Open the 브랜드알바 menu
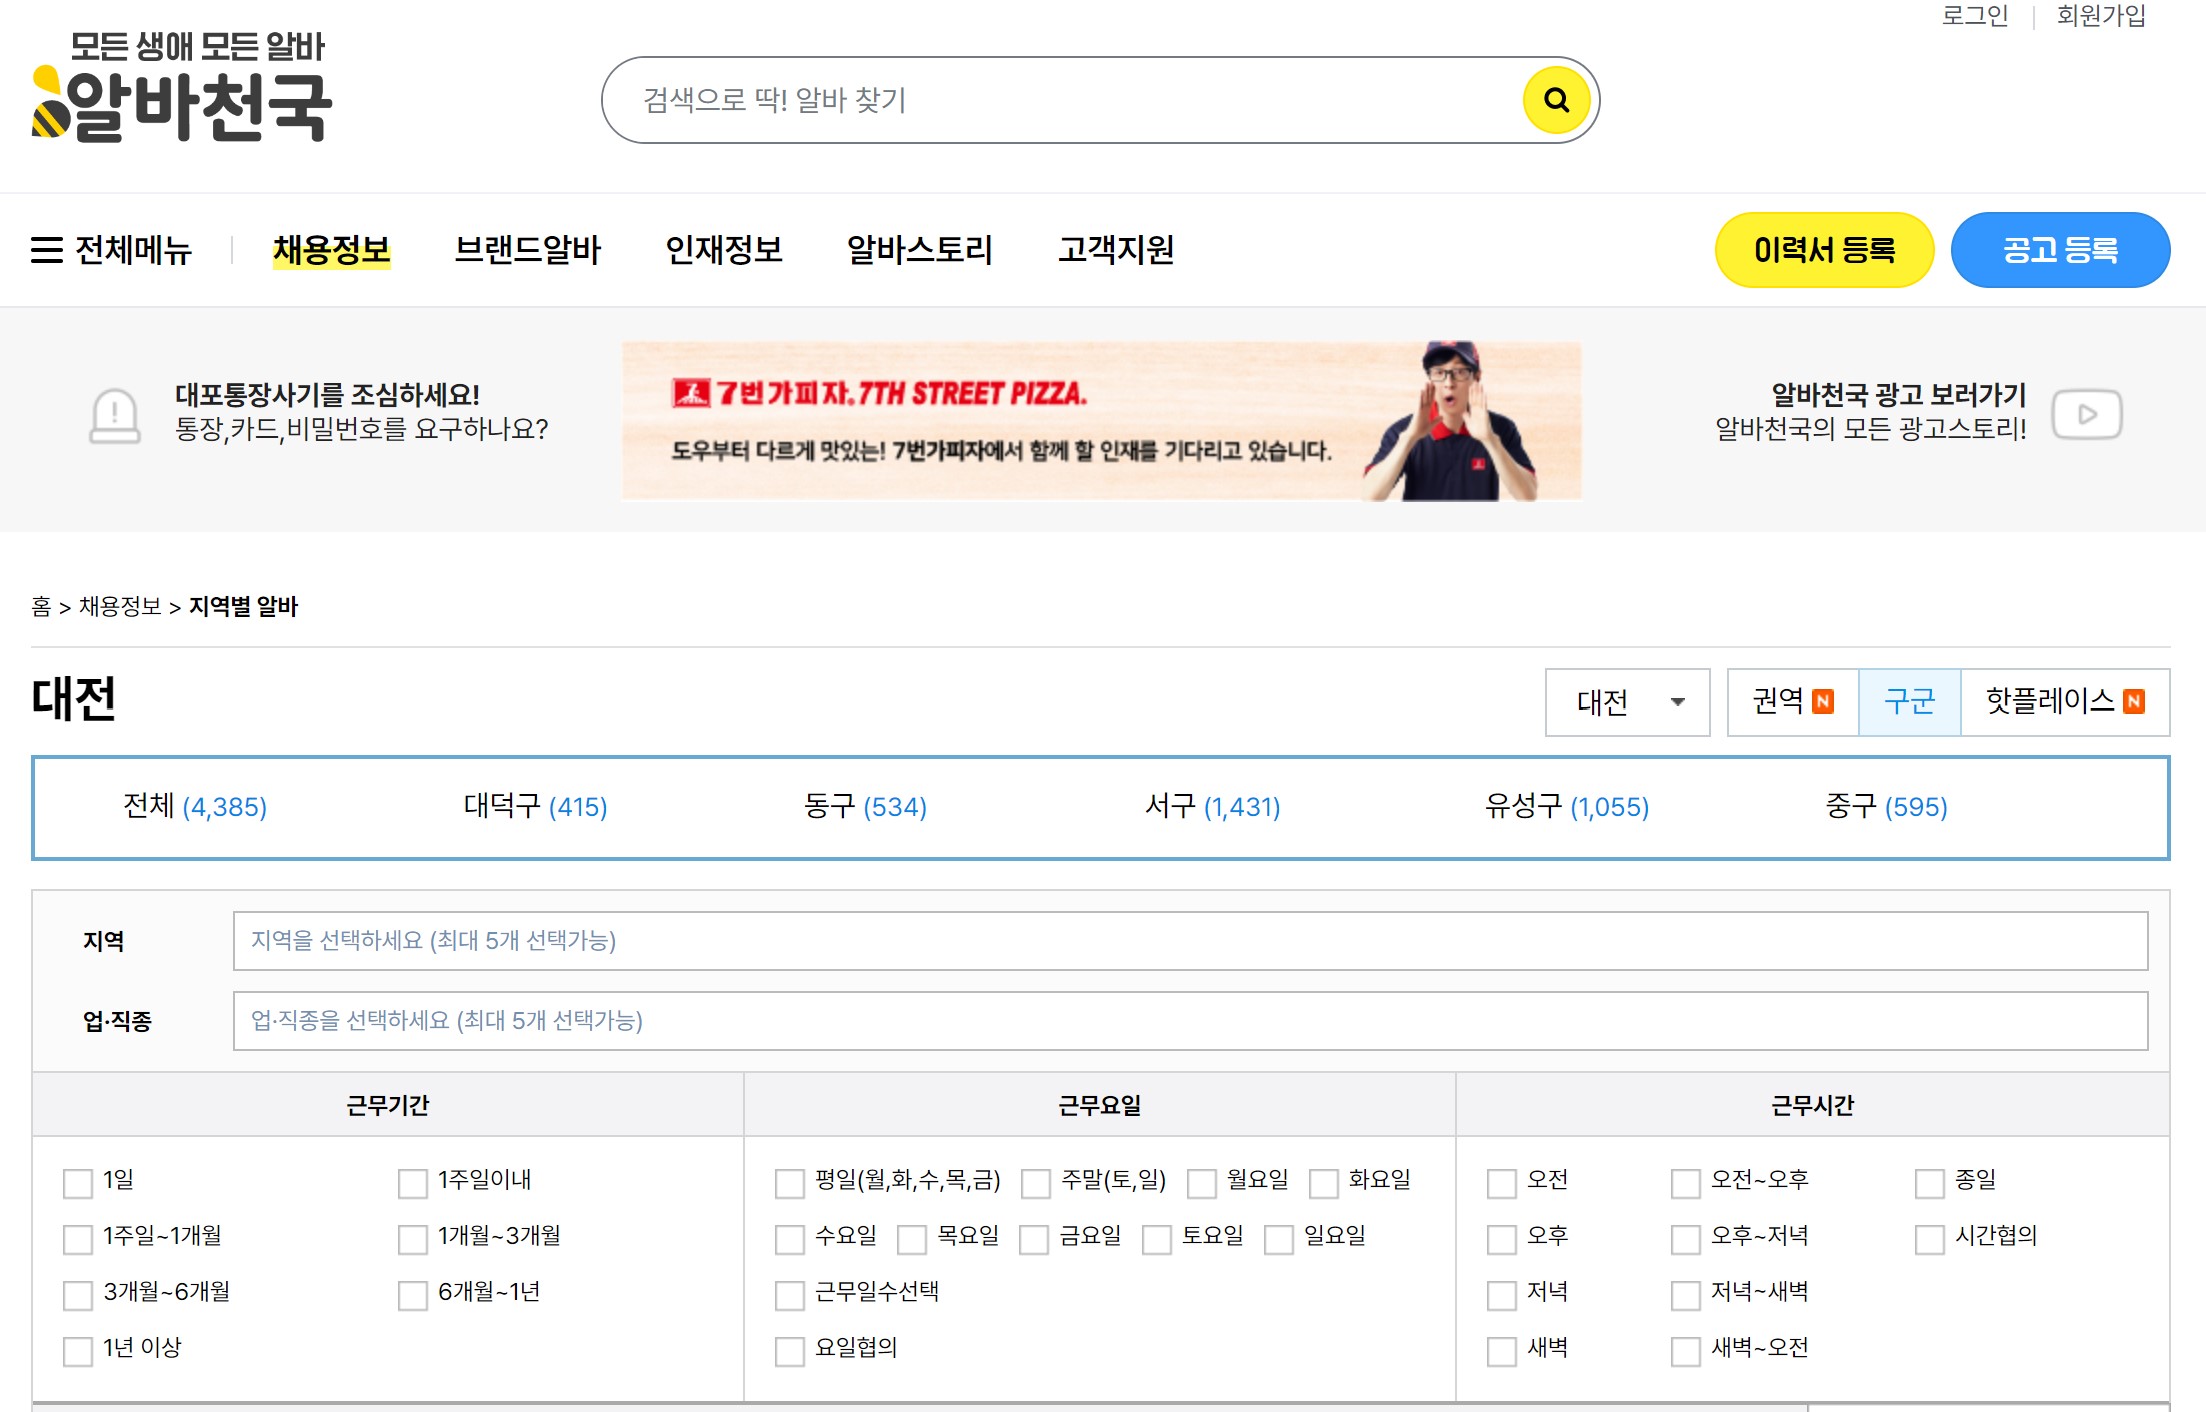 527,250
